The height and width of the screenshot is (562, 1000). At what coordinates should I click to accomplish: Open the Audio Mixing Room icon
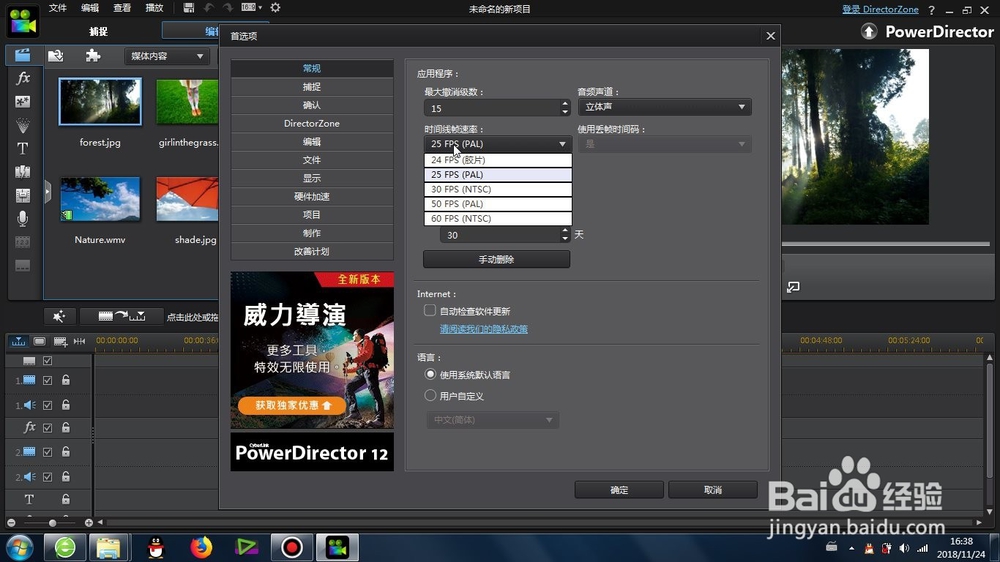coord(22,195)
